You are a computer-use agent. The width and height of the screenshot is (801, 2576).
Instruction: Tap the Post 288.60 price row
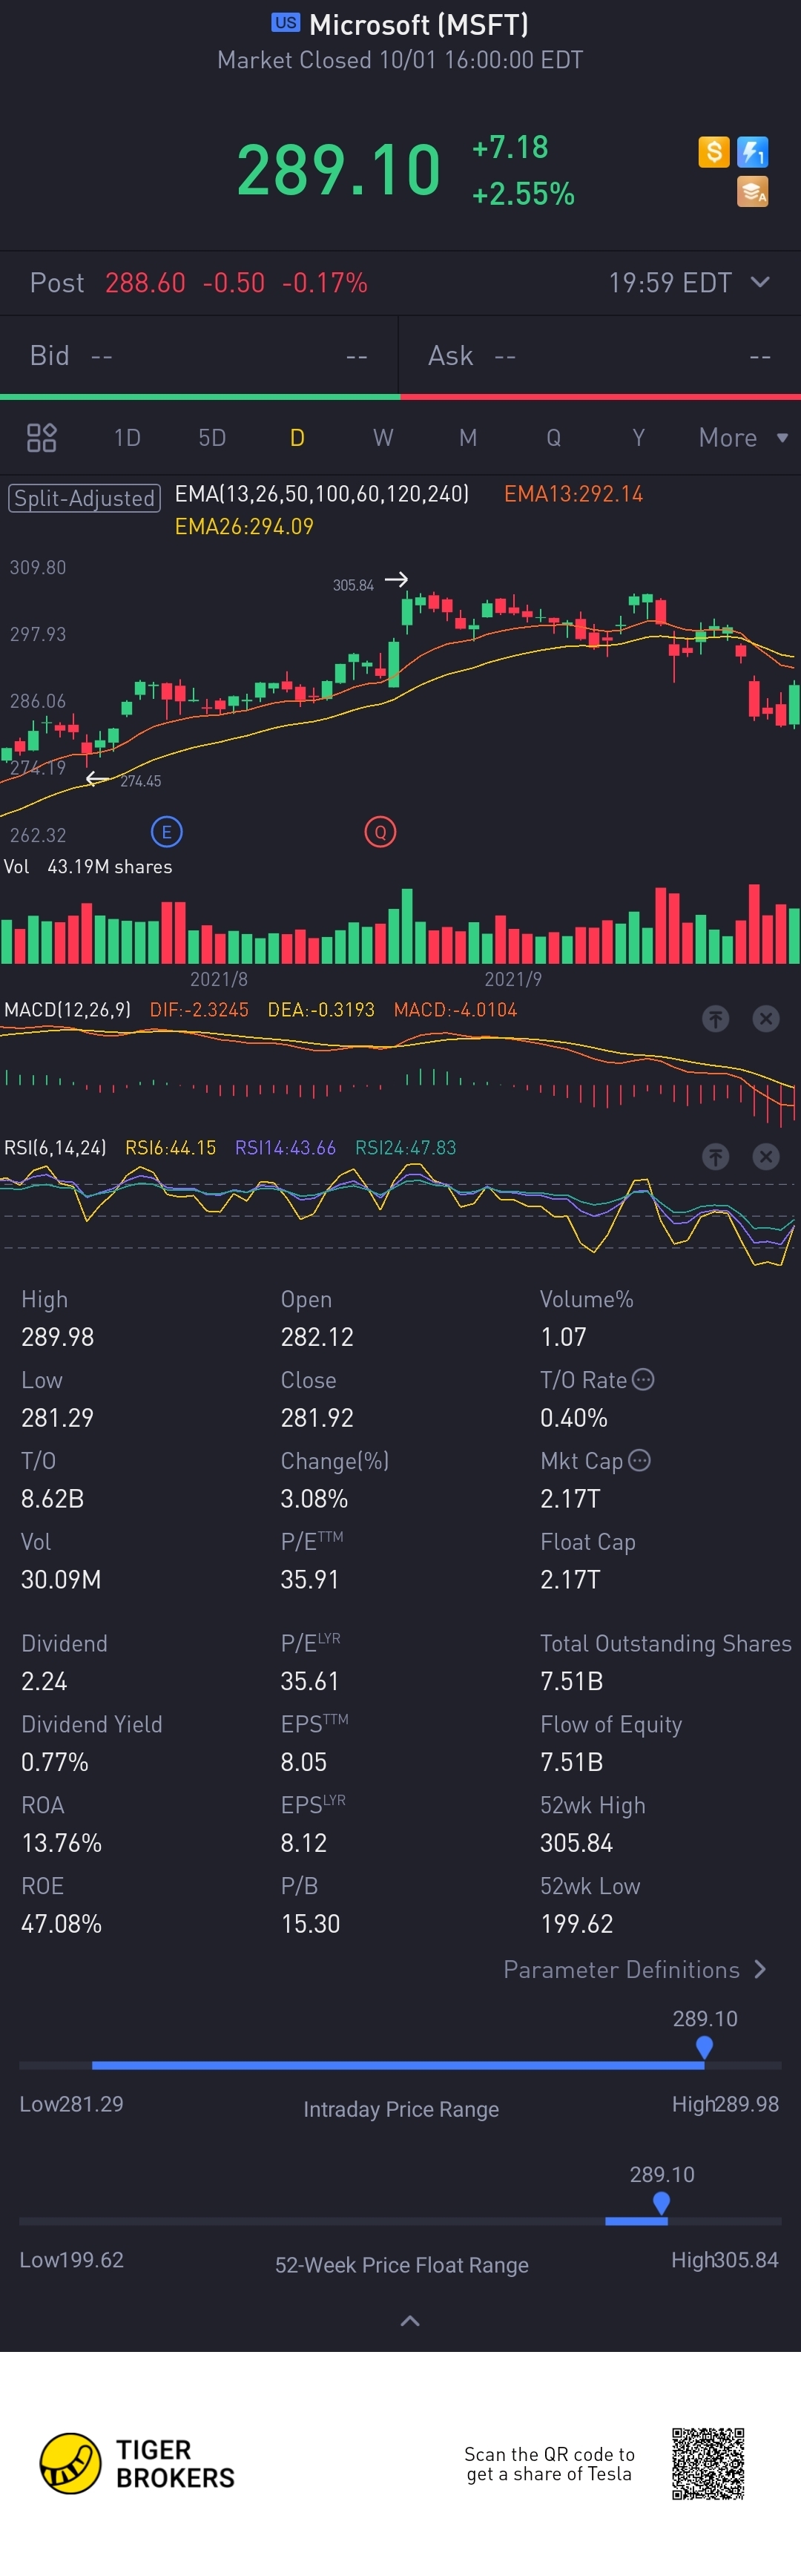coord(400,283)
